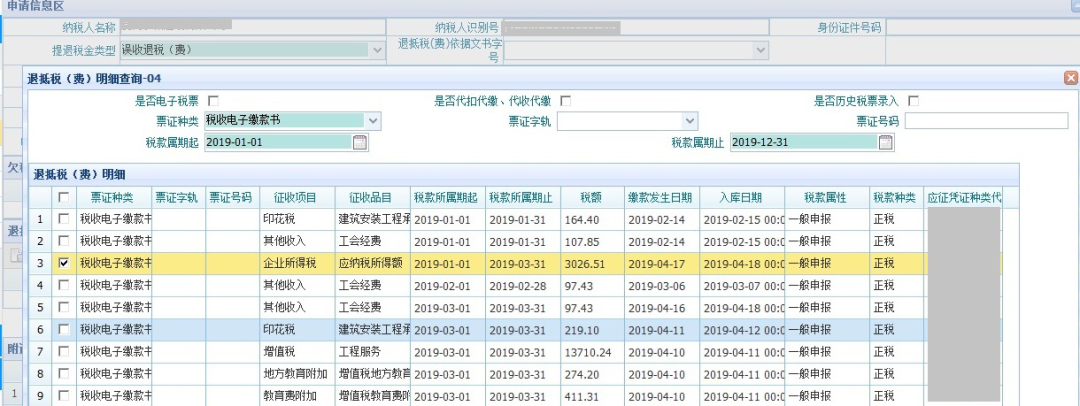Select the 增值税 cell in row 7

pyautogui.click(x=297, y=352)
